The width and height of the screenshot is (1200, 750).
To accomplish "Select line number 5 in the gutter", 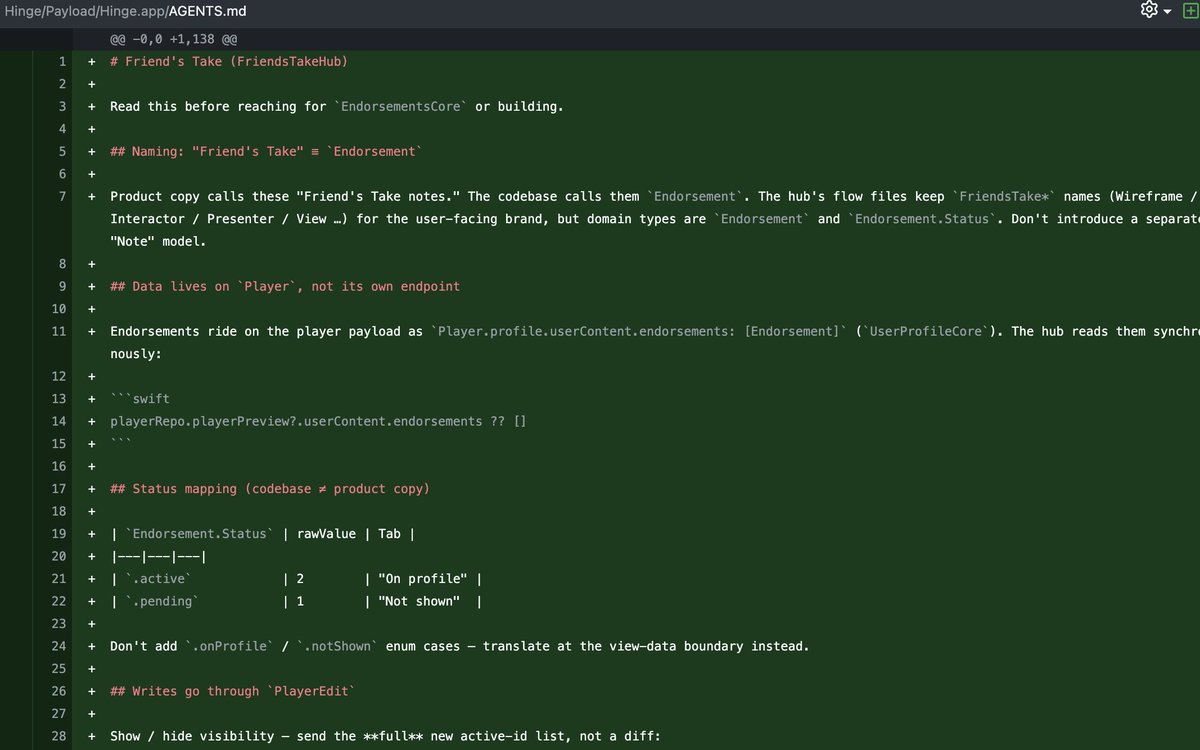I will (62, 151).
